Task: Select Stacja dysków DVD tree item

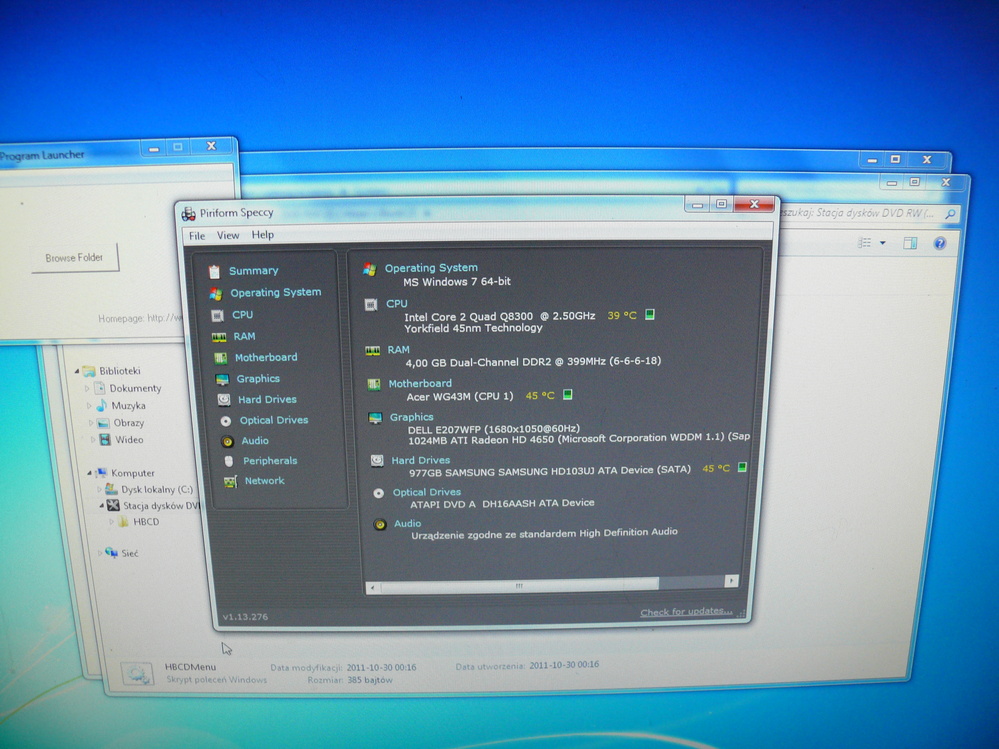Action: [x=162, y=506]
